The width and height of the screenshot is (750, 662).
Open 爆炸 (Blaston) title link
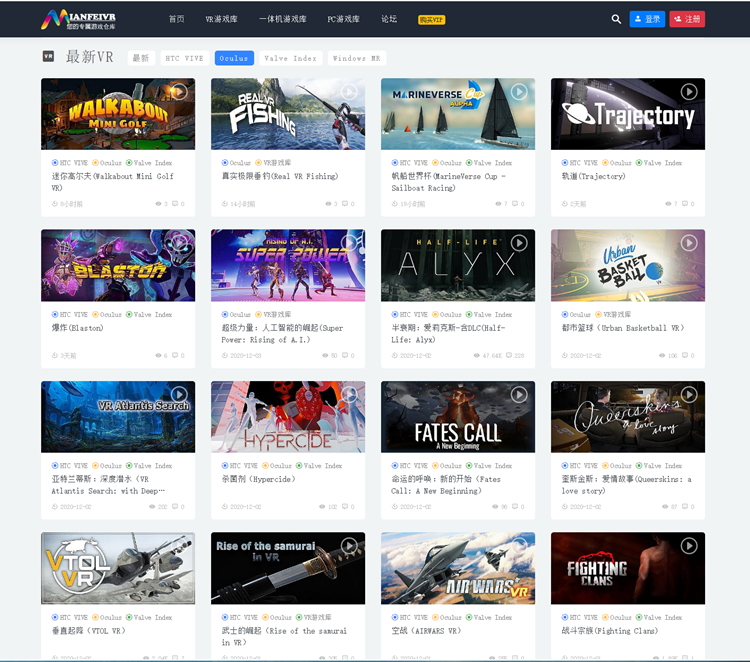pyautogui.click(x=77, y=328)
